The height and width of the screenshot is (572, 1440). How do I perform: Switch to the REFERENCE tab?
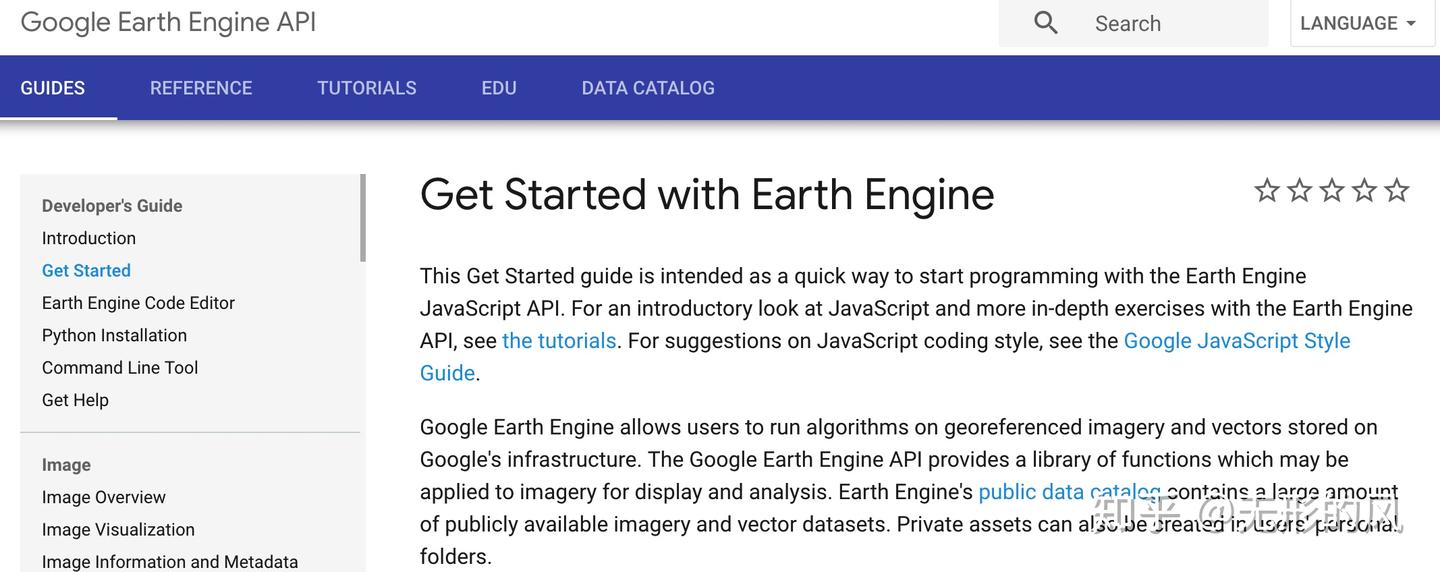pyautogui.click(x=201, y=88)
